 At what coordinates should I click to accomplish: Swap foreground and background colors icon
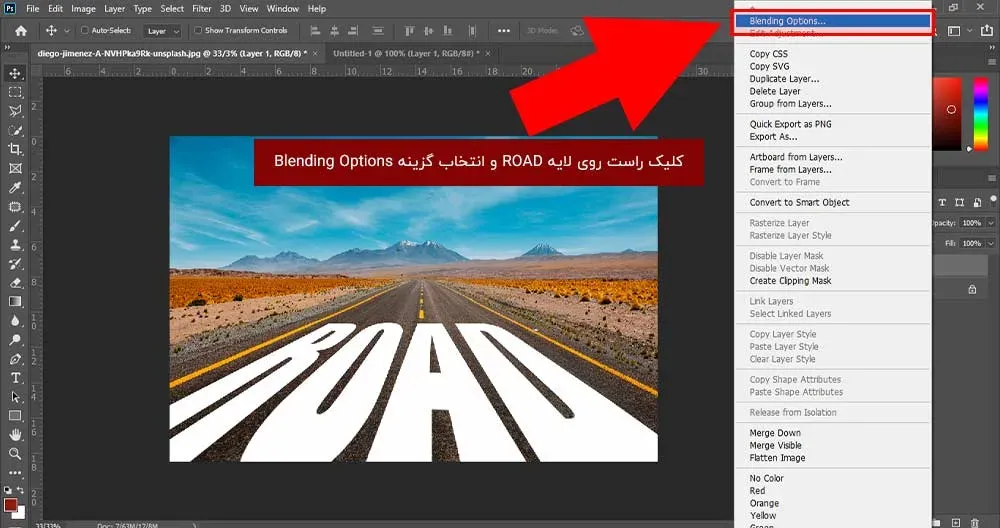click(x=20, y=490)
